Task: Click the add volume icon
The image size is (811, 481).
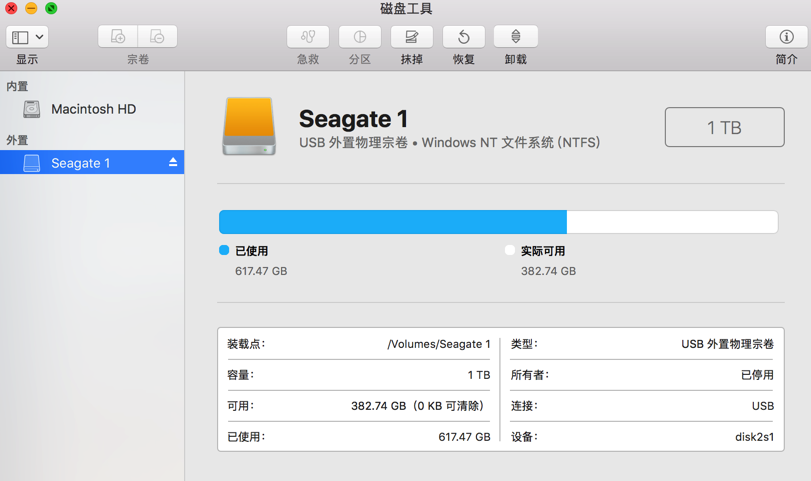Action: [x=118, y=37]
